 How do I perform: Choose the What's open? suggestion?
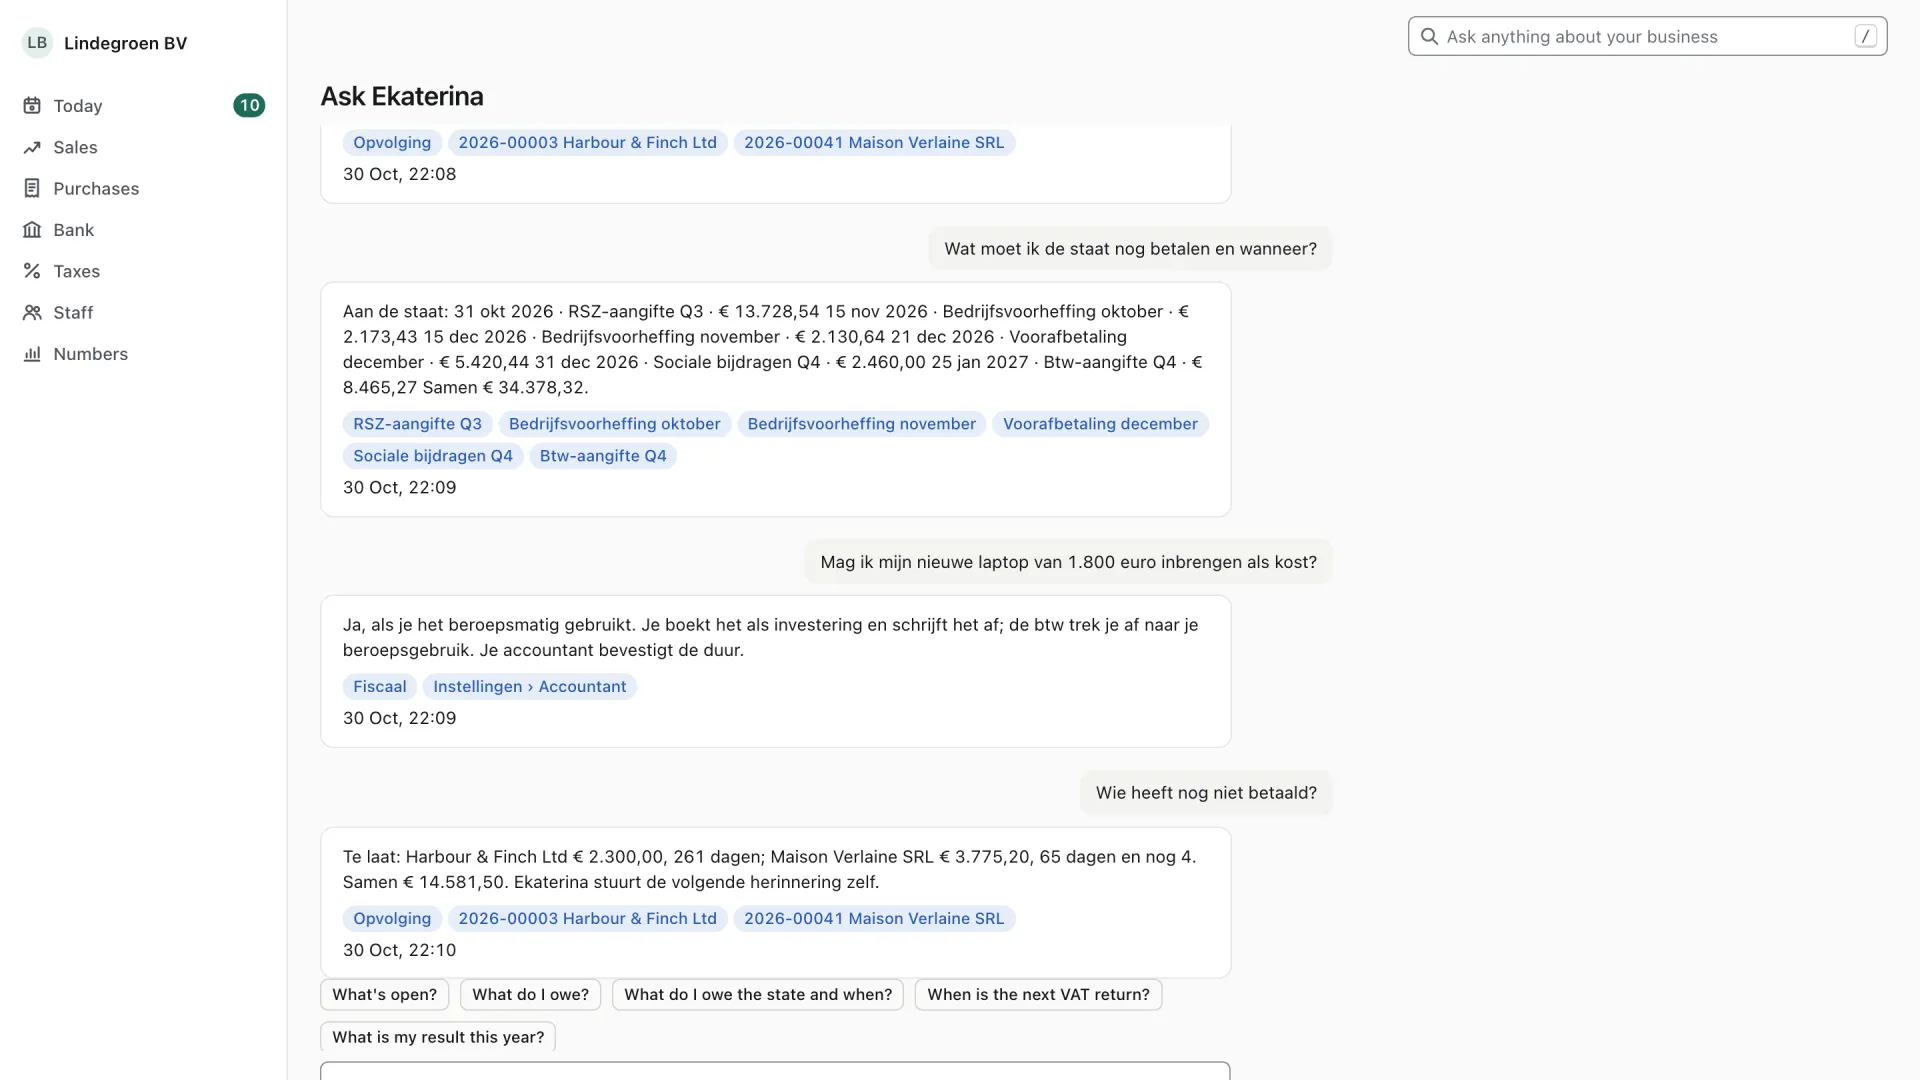pyautogui.click(x=384, y=995)
